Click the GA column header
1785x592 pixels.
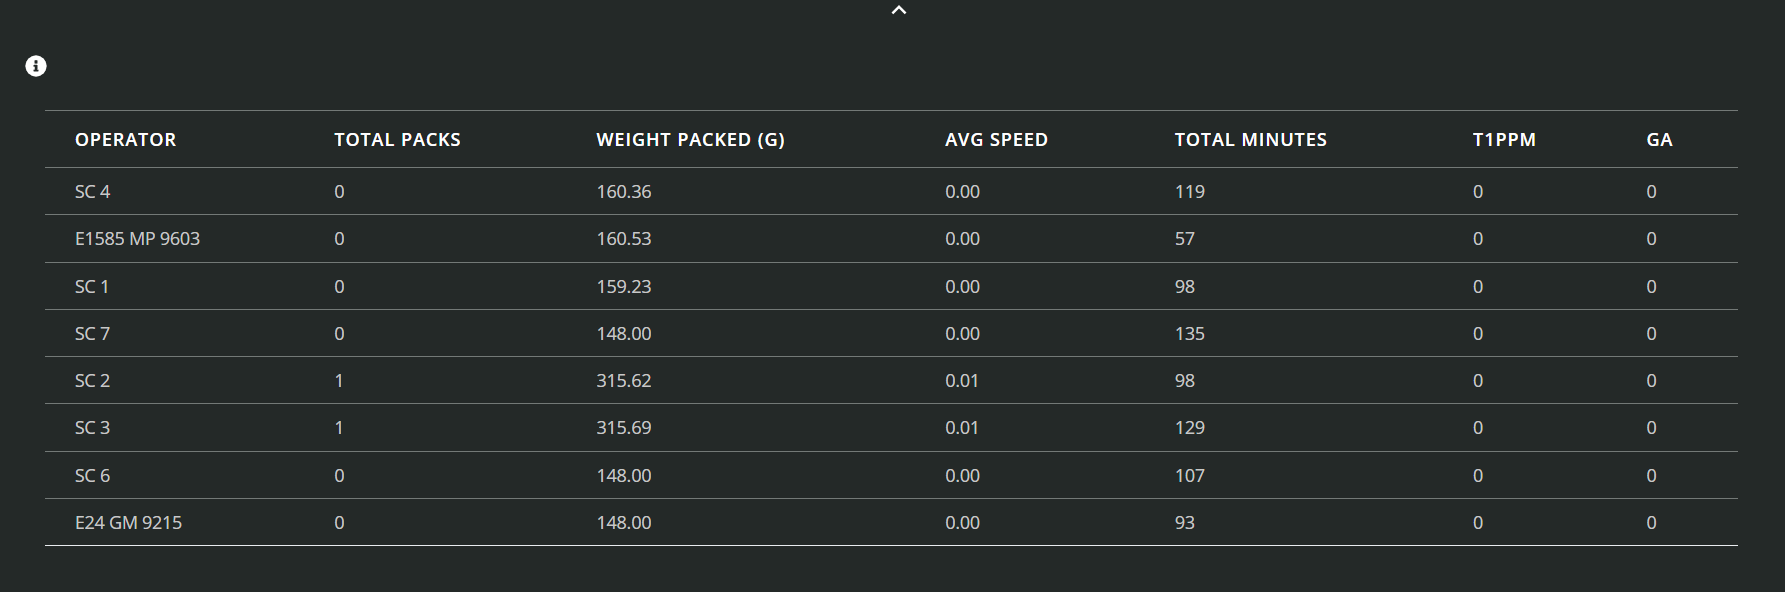click(1659, 140)
